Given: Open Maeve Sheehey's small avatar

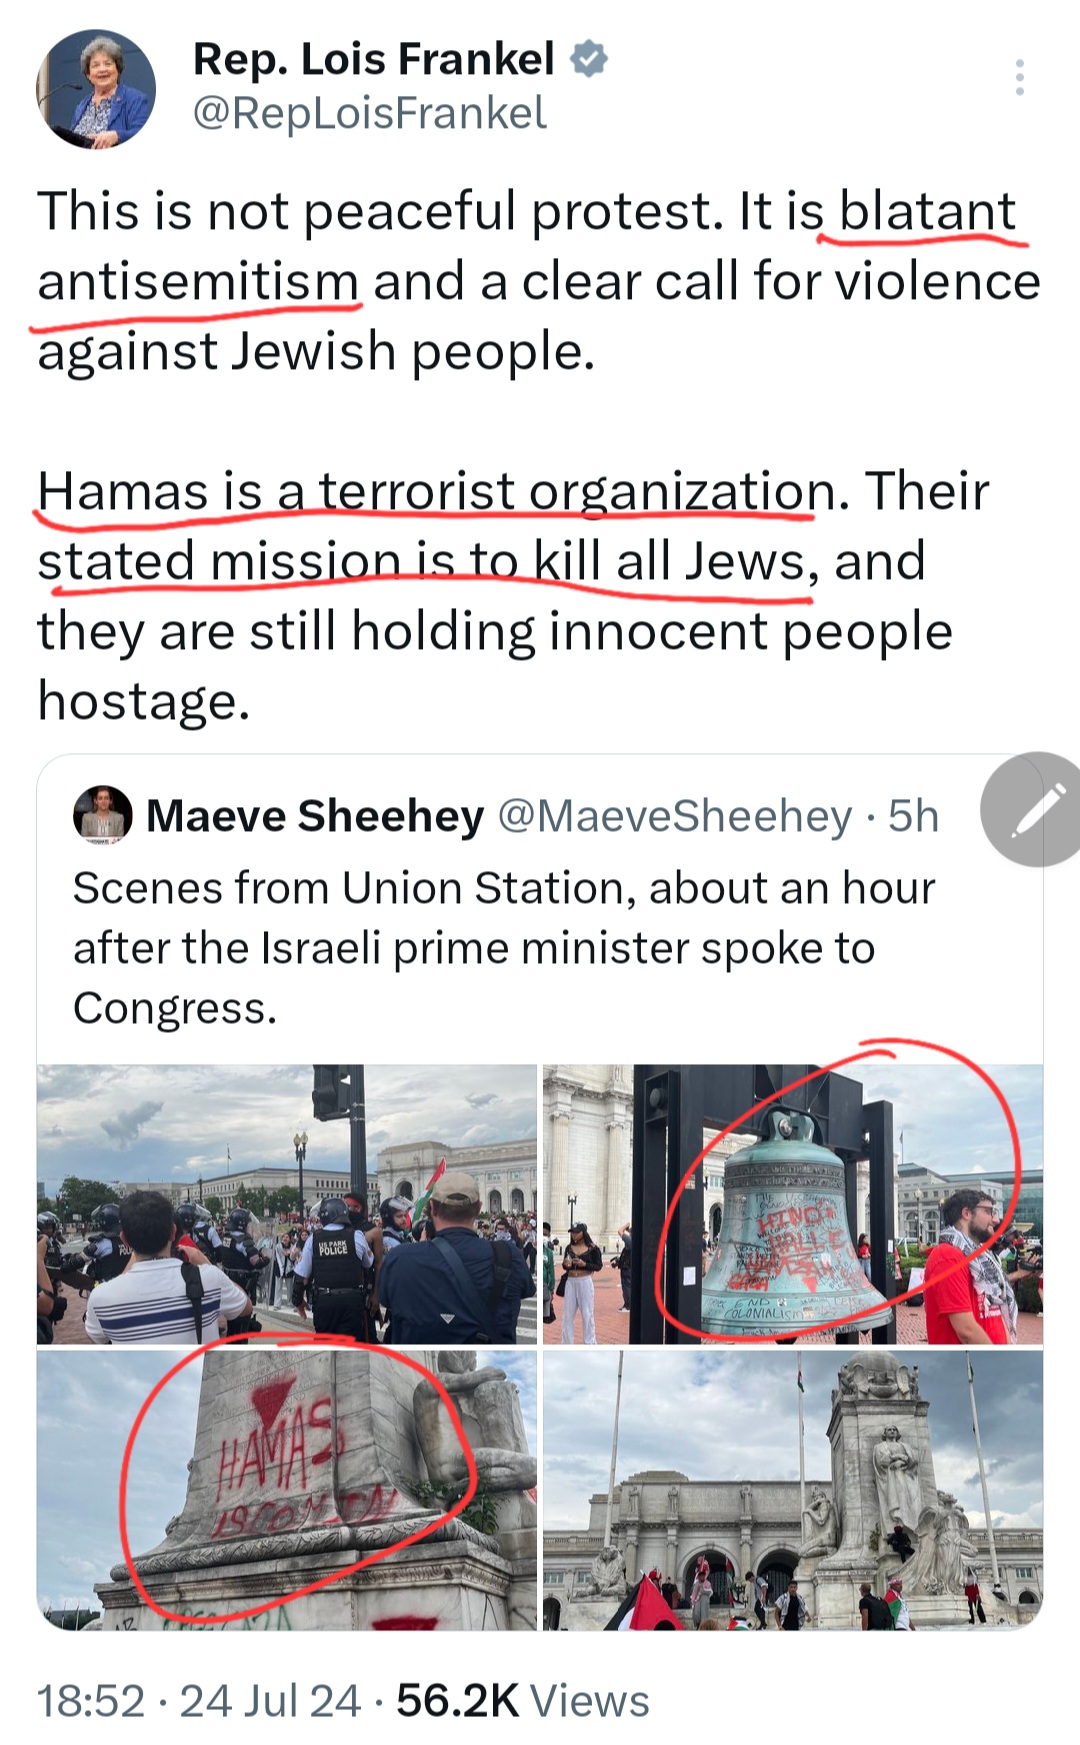Looking at the screenshot, I should [103, 815].
